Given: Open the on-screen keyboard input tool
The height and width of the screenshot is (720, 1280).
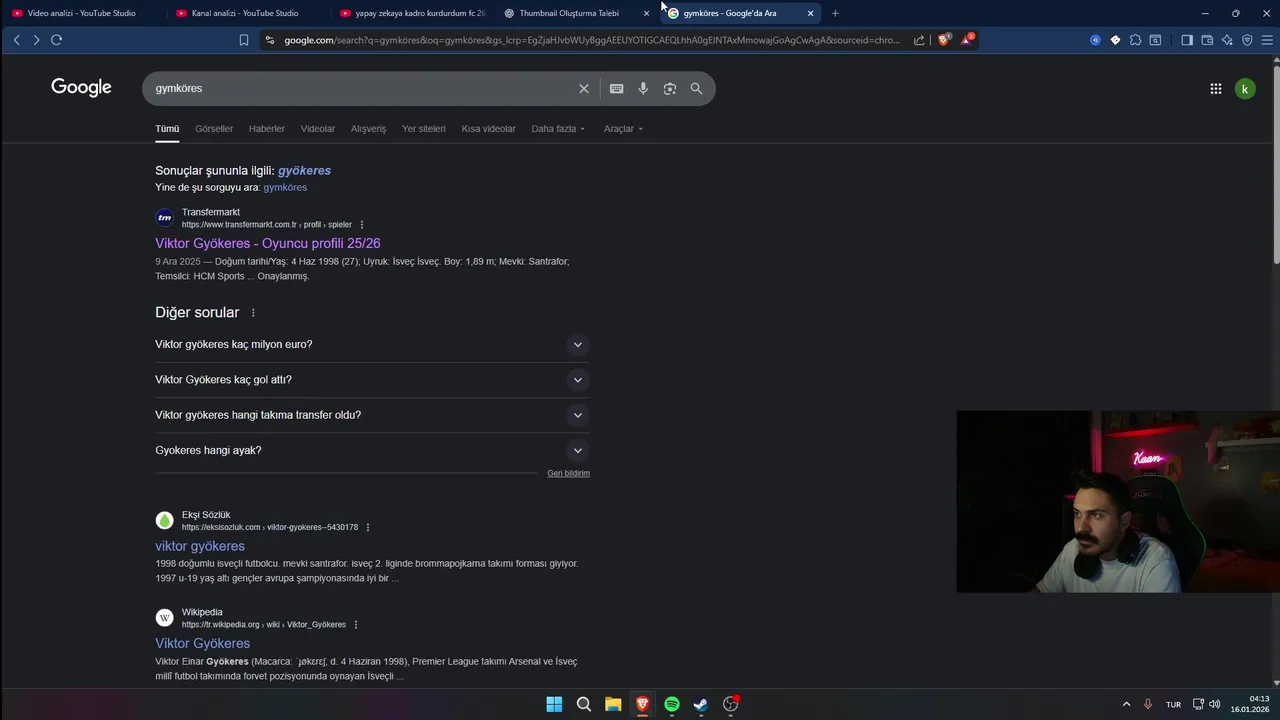Looking at the screenshot, I should (x=616, y=89).
